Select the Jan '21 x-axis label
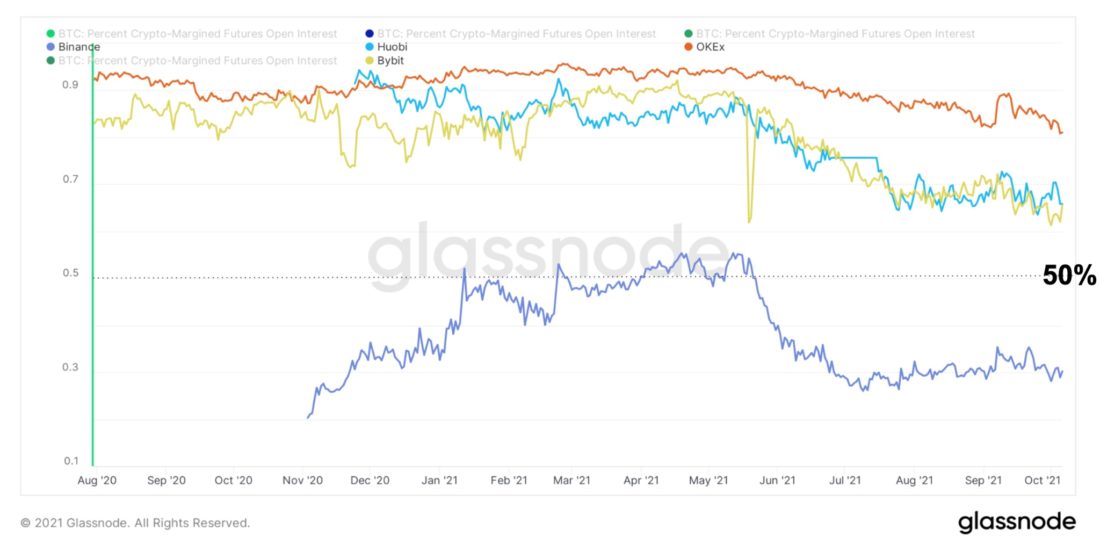 click(441, 481)
